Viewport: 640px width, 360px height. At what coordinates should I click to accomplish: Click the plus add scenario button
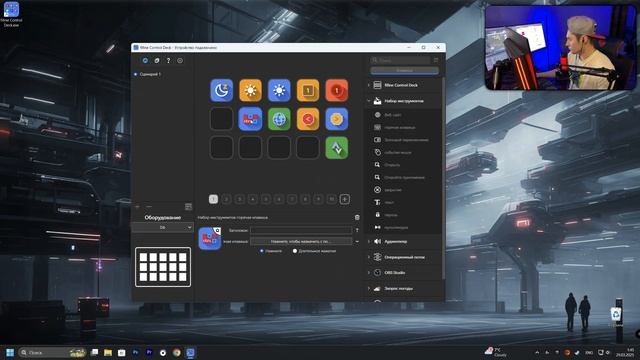pos(138,207)
